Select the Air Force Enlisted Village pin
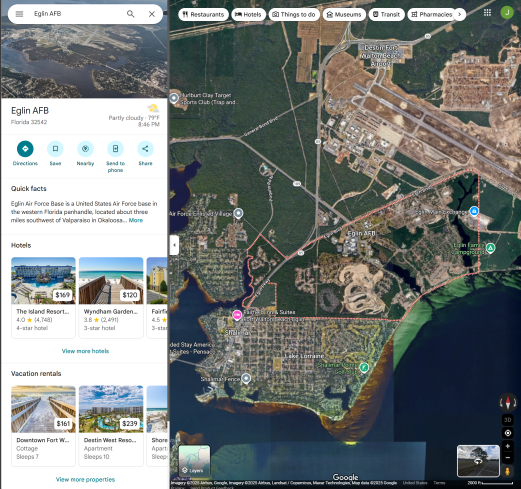The image size is (521, 489). tap(238, 213)
